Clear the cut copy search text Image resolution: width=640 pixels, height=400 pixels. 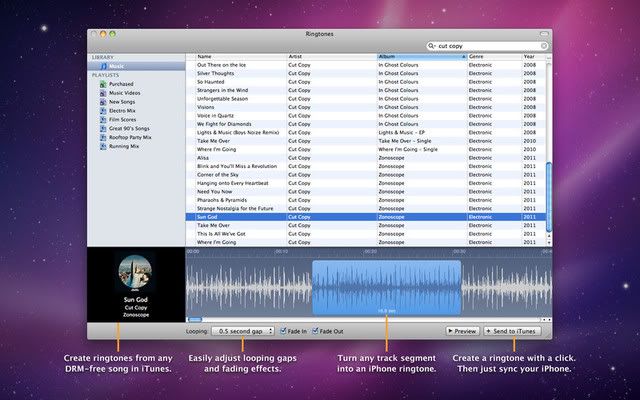[544, 46]
